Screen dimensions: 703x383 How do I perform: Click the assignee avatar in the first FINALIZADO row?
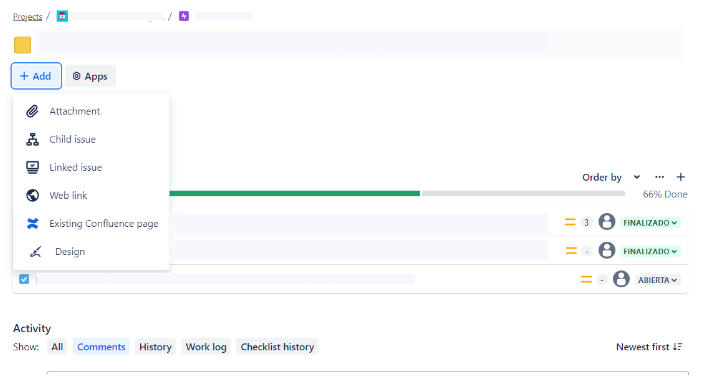coord(607,222)
